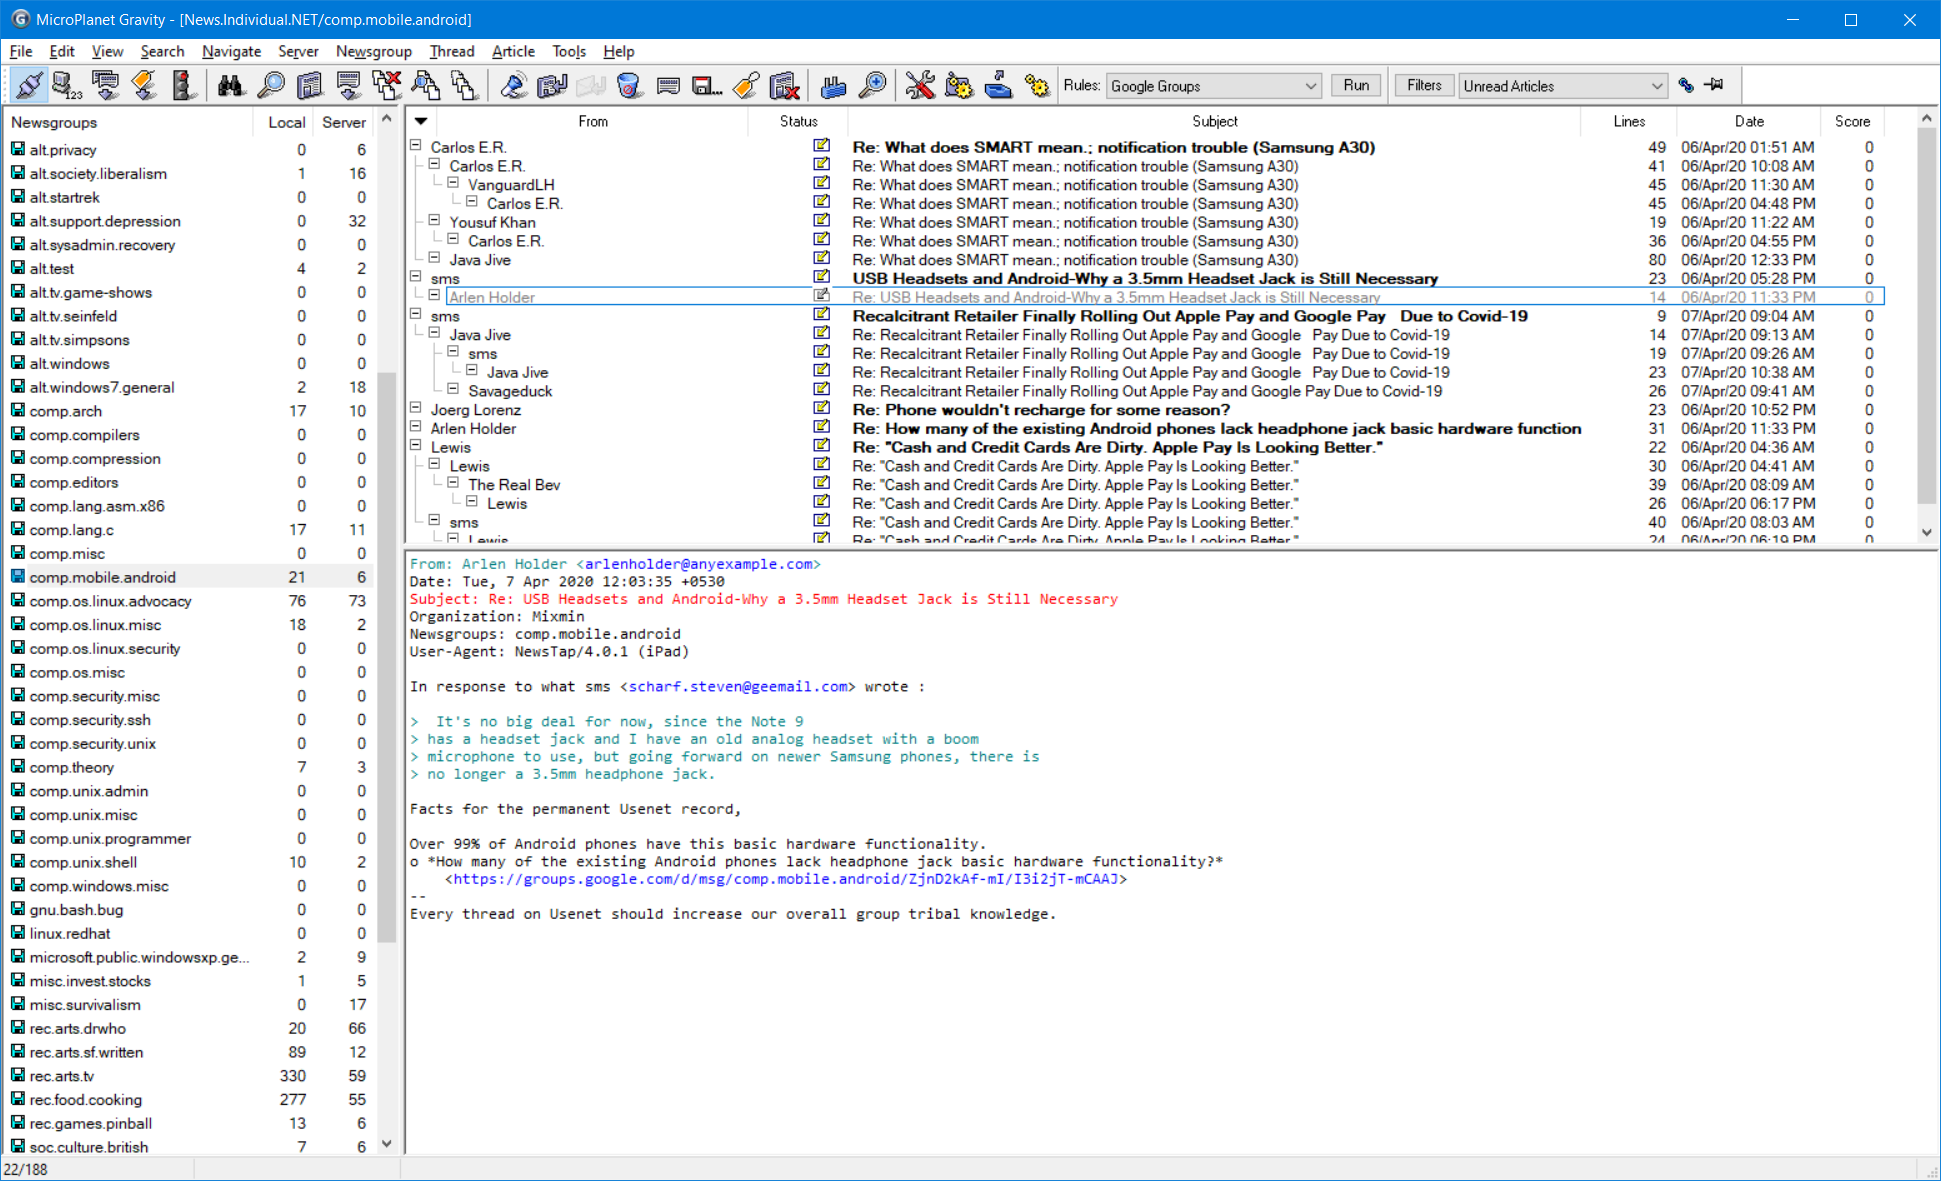Click the connect plug icon in toolbar
Viewport: 1941px width, 1181px height.
pyautogui.click(x=29, y=86)
